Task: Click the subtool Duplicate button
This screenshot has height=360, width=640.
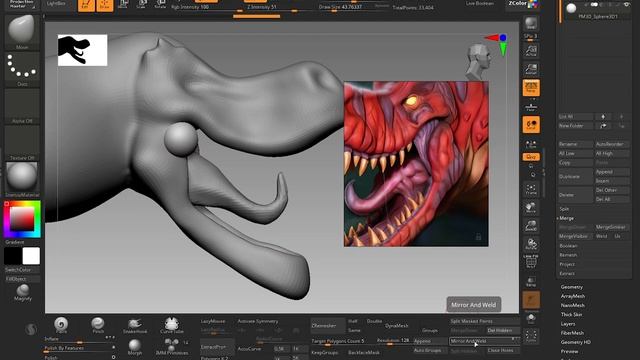Action: coord(575,176)
